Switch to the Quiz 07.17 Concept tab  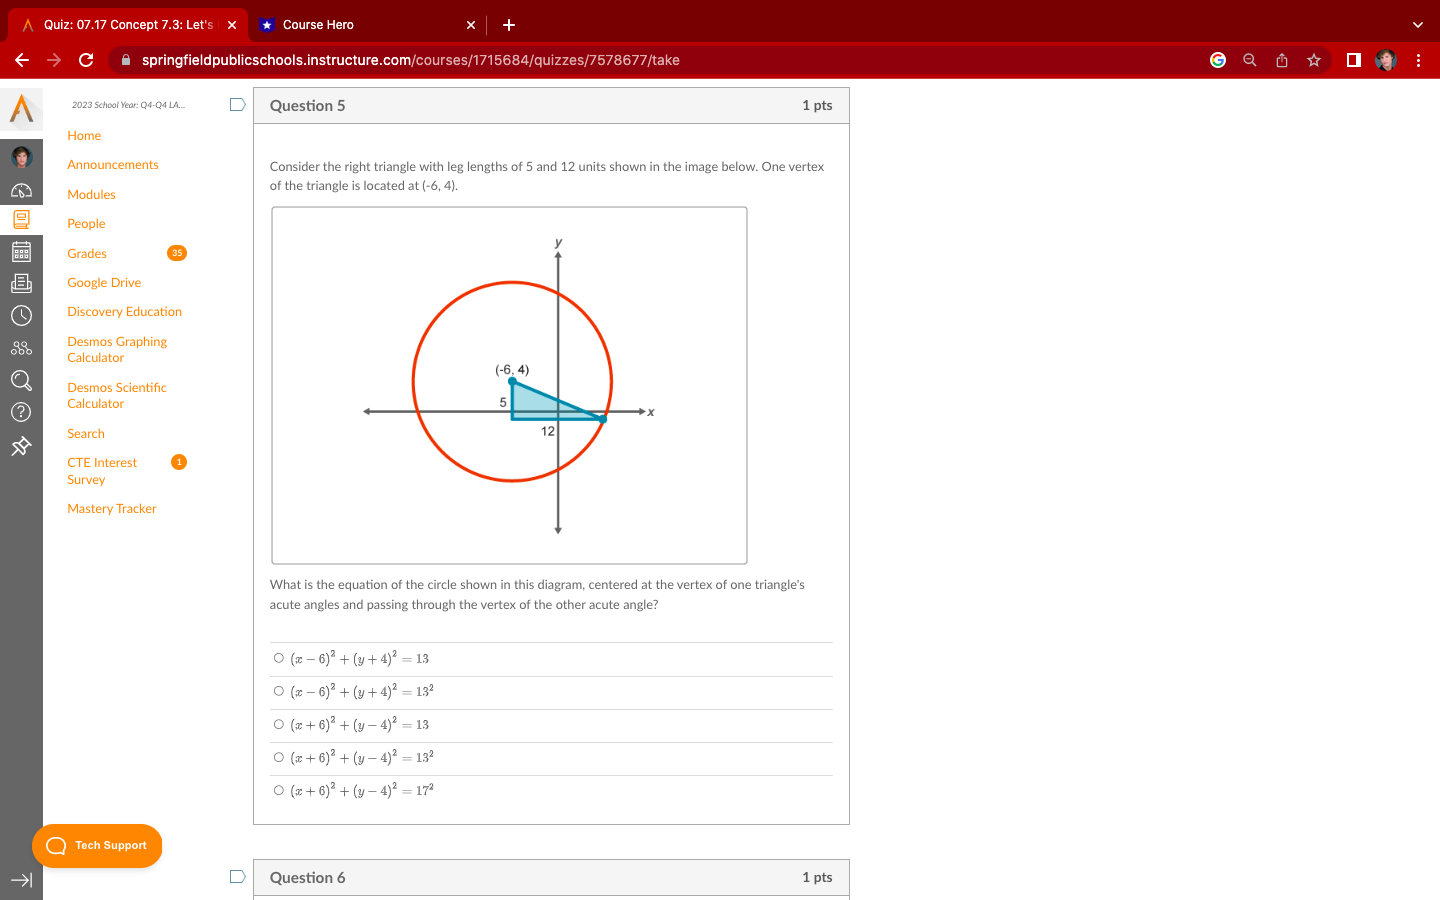click(x=128, y=25)
